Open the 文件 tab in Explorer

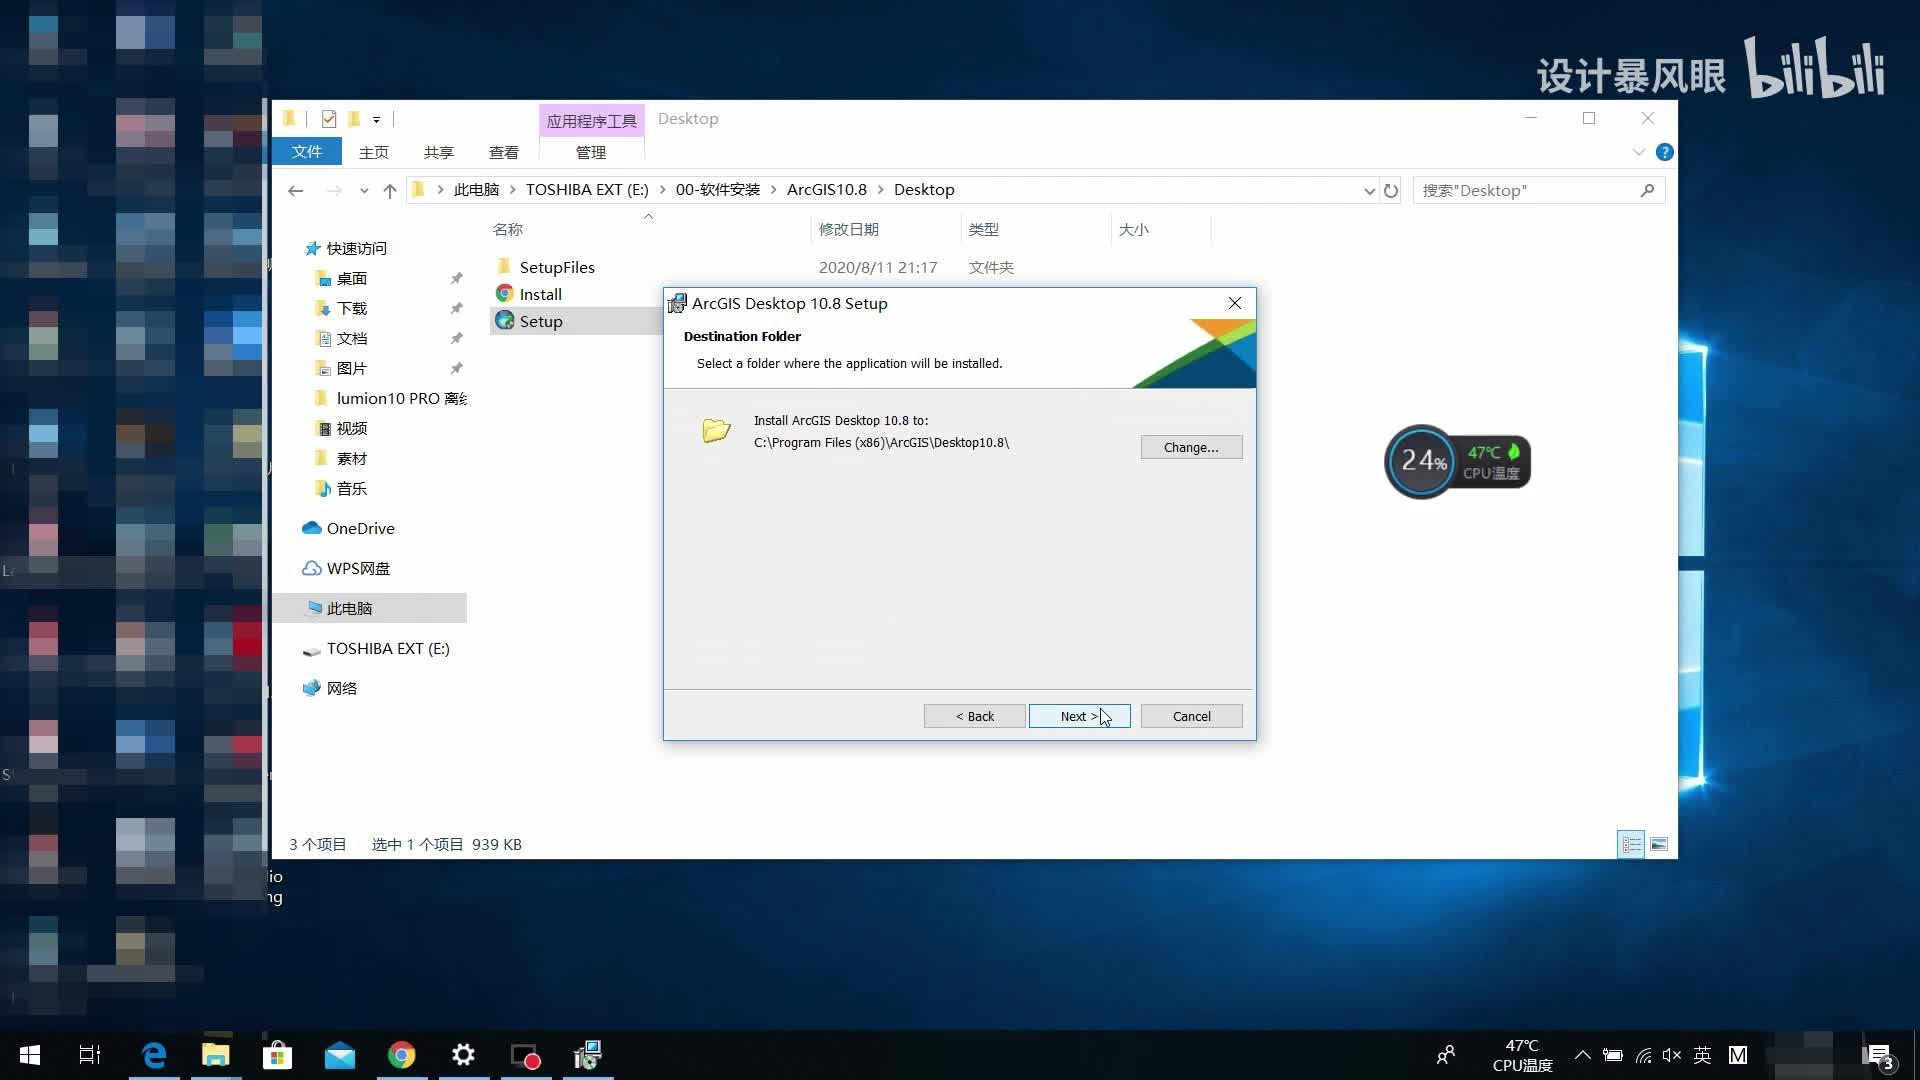tap(307, 151)
